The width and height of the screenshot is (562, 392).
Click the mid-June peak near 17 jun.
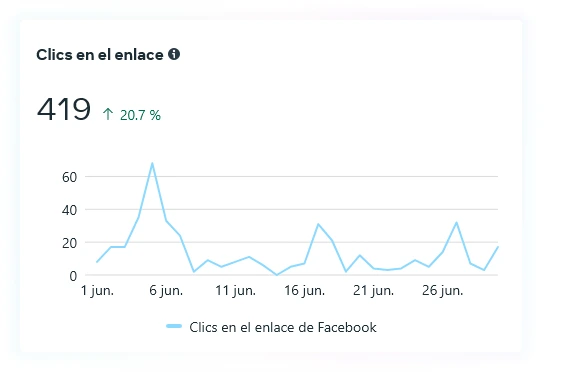(x=318, y=224)
